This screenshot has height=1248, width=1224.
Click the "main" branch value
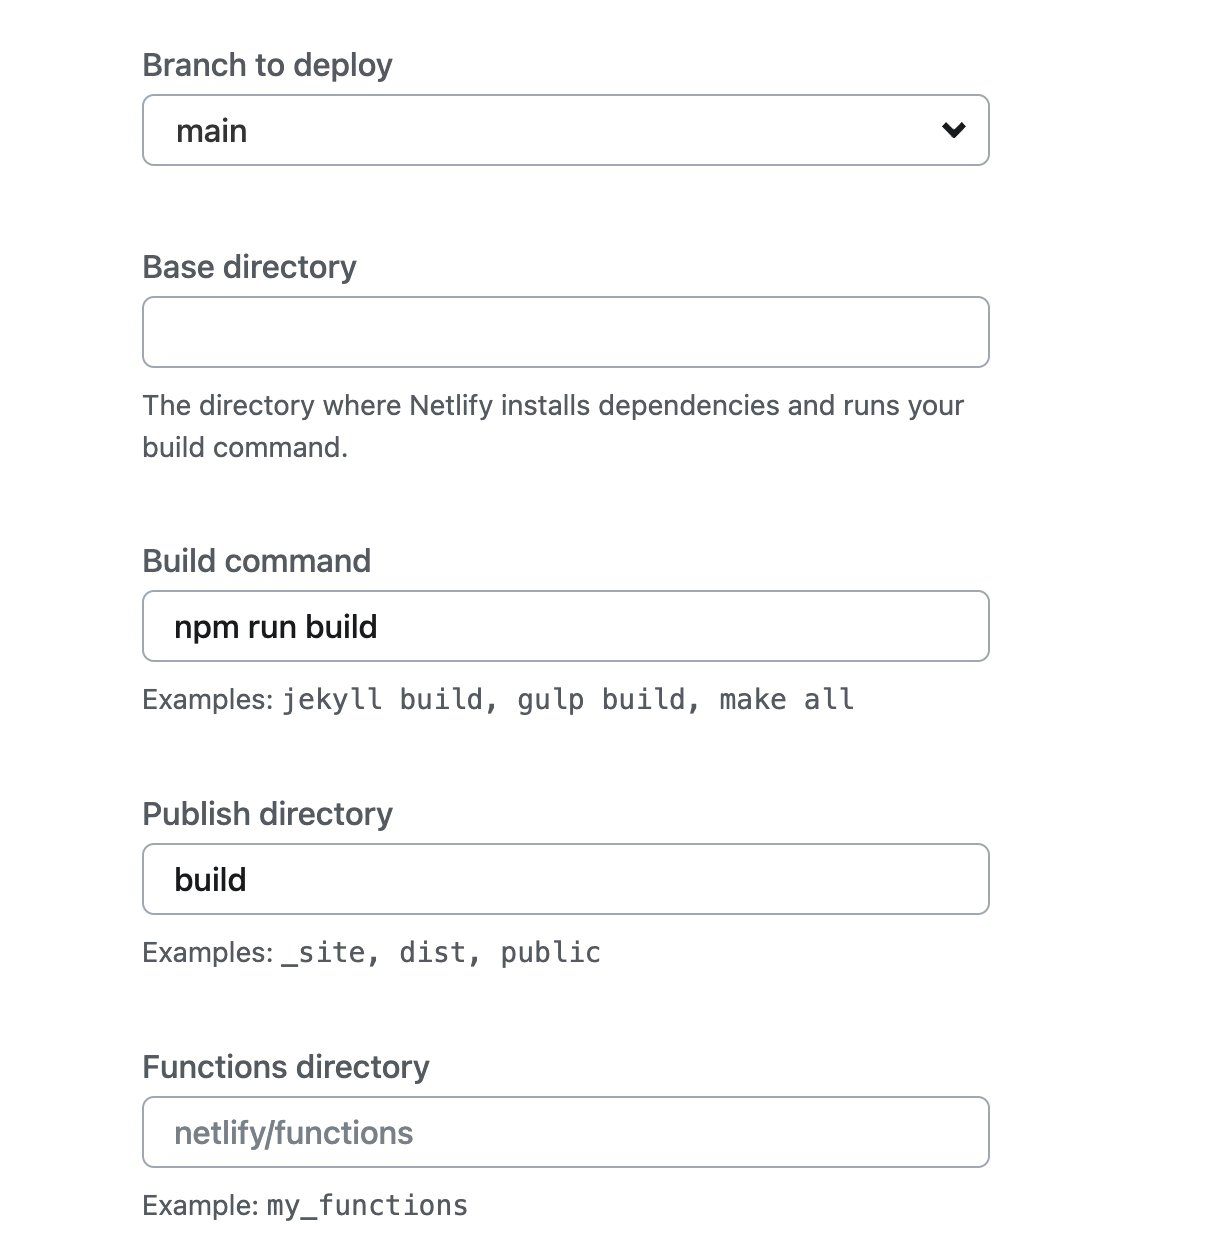[211, 131]
